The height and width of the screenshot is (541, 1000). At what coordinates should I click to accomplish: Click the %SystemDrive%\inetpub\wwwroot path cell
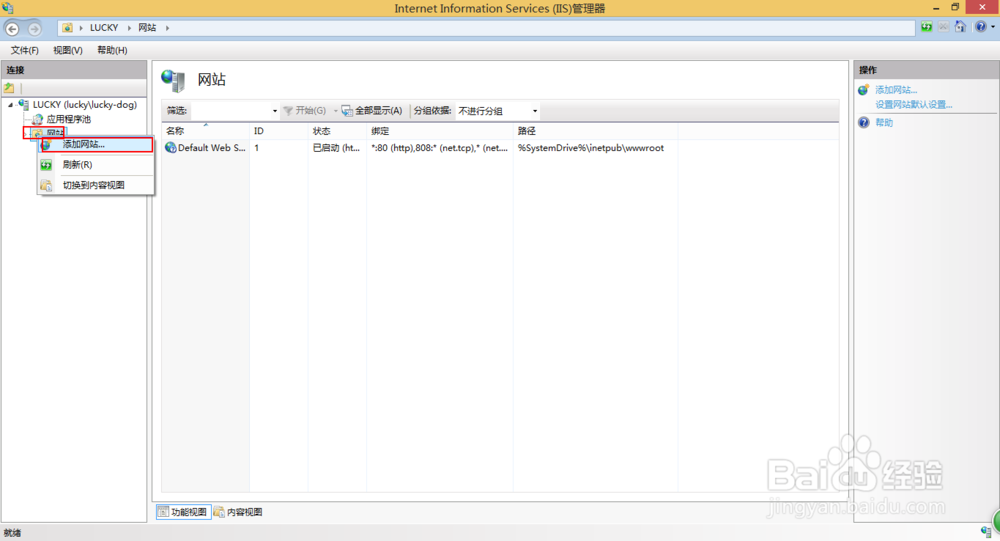pos(591,148)
